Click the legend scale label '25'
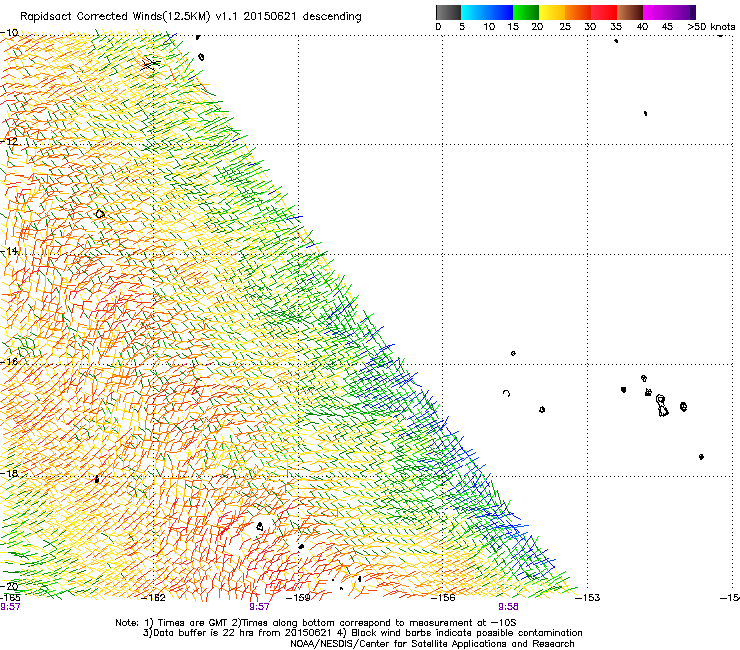Screen dimensions: 740x650 [565, 27]
